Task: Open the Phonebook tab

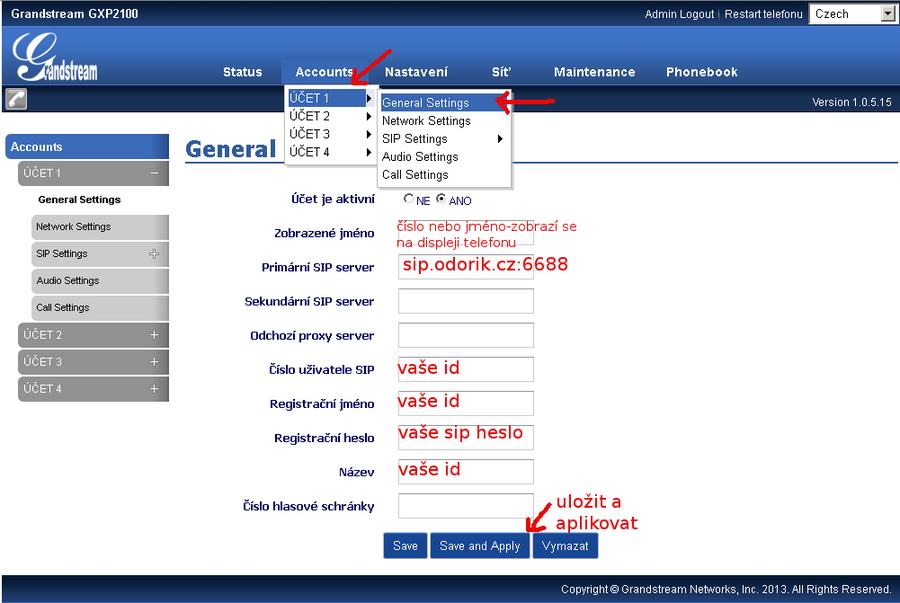Action: (x=701, y=72)
